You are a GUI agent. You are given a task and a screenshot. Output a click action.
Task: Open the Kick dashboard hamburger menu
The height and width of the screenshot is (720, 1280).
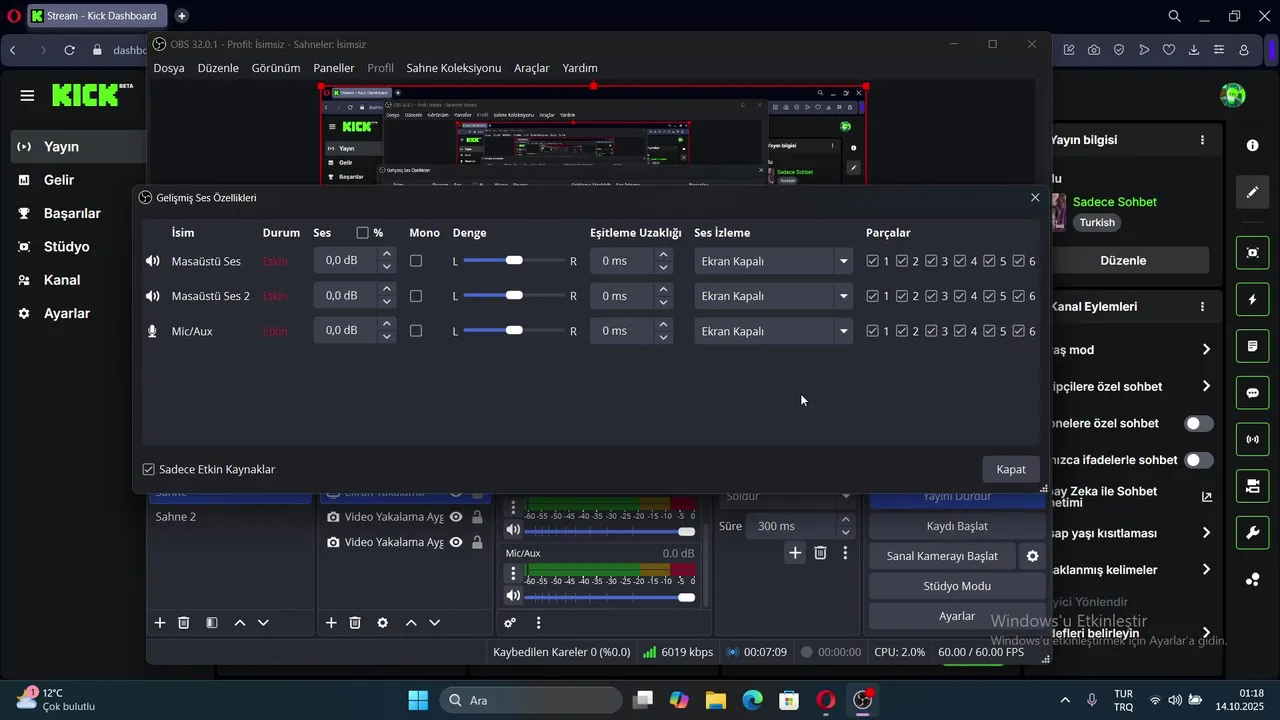coord(27,96)
